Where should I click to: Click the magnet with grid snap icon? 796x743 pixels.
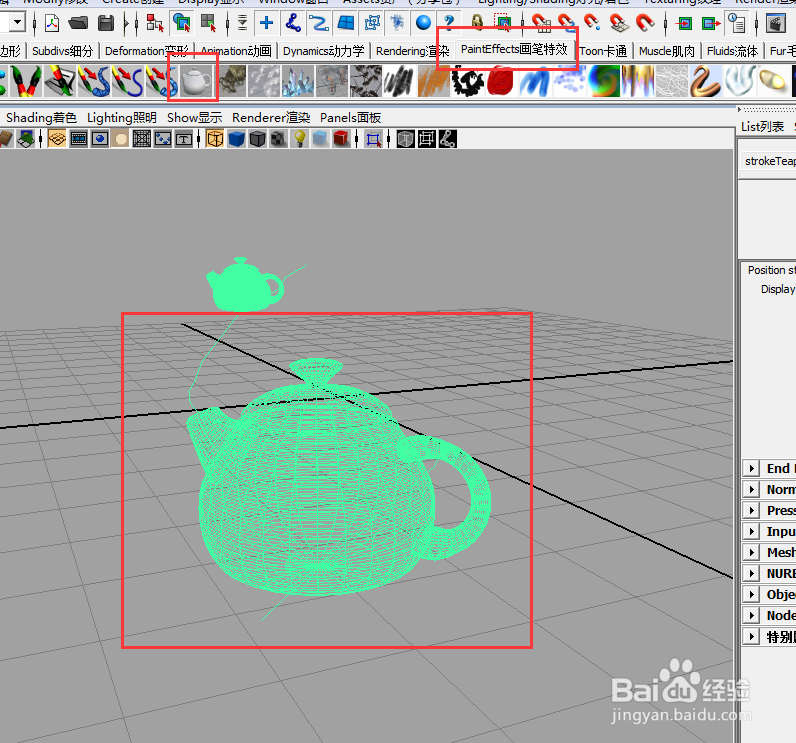click(x=541, y=23)
